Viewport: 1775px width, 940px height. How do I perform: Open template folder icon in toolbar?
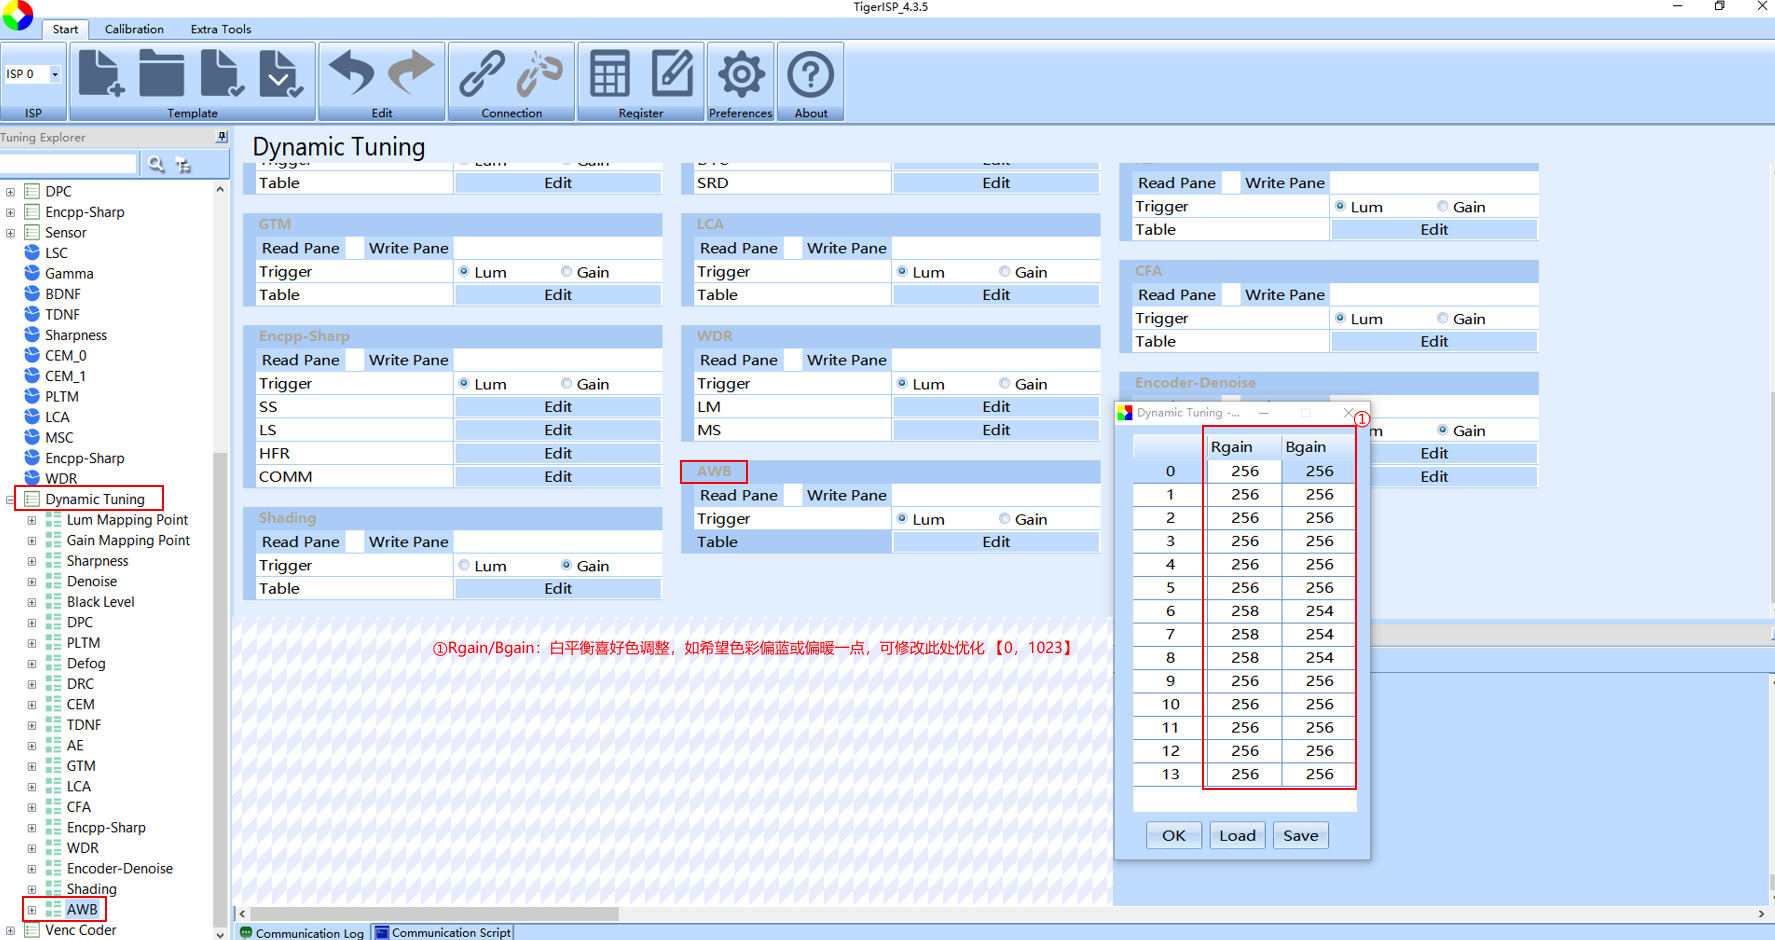[x=161, y=74]
